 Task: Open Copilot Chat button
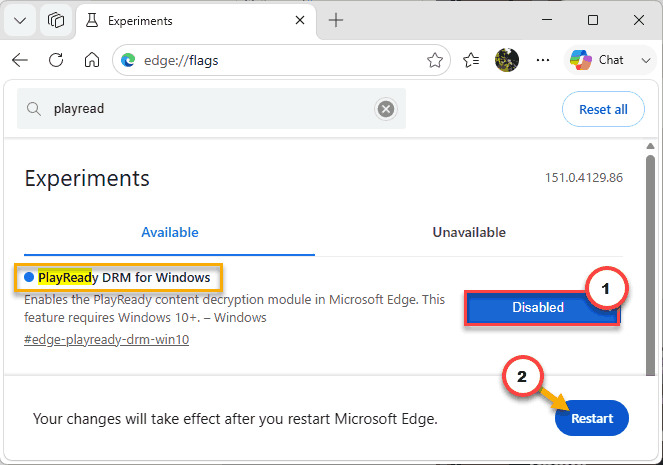tap(597, 60)
